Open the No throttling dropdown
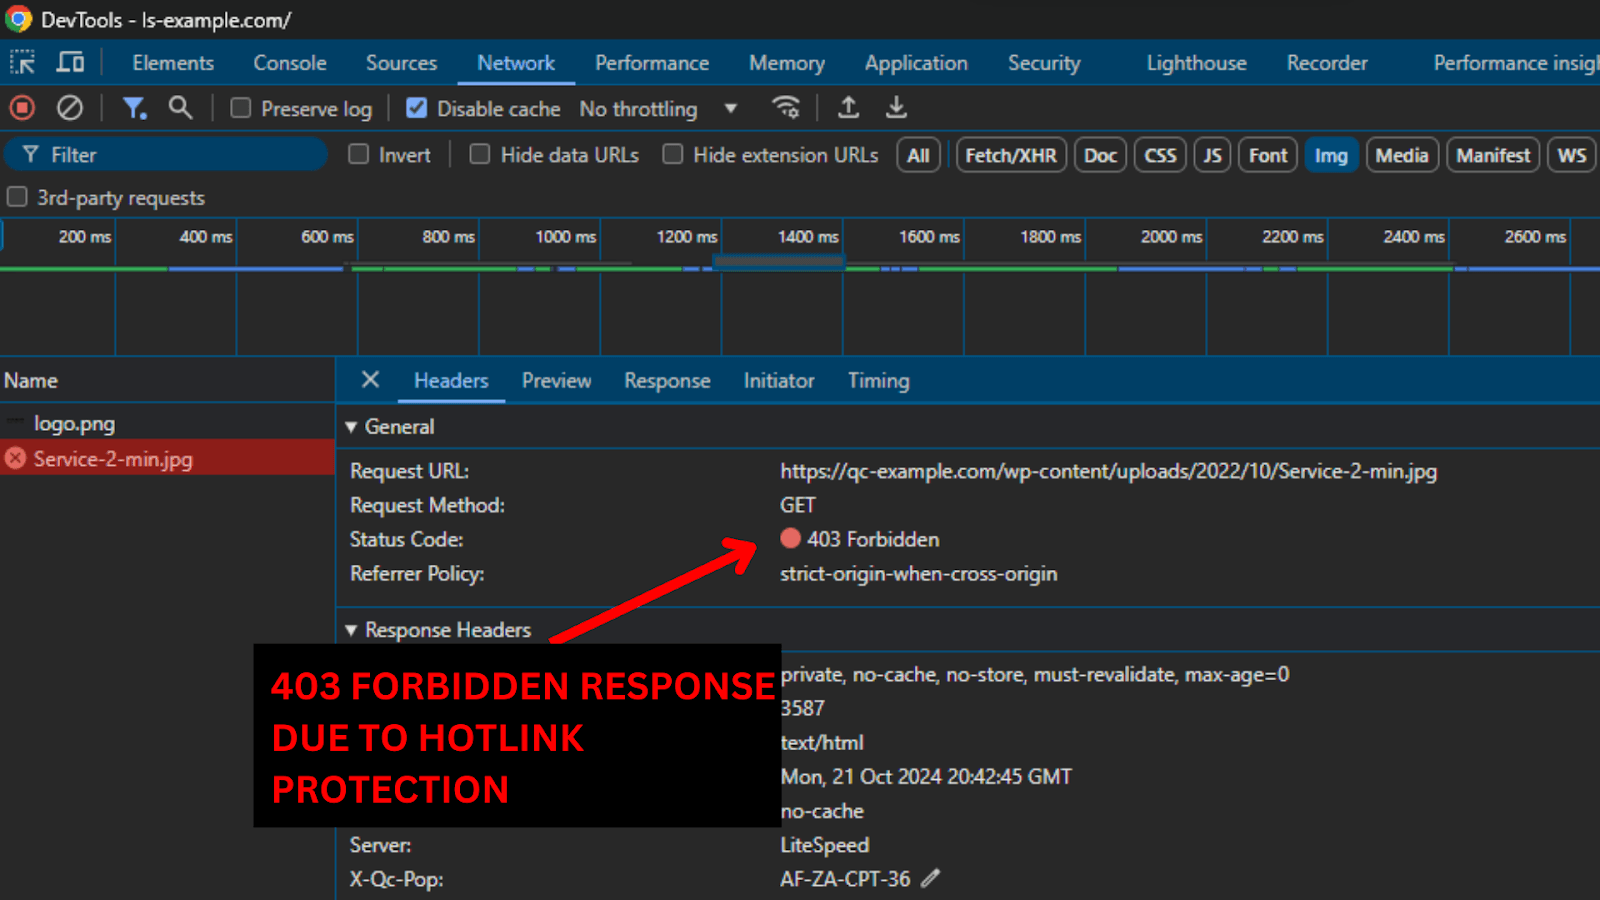 (658, 109)
